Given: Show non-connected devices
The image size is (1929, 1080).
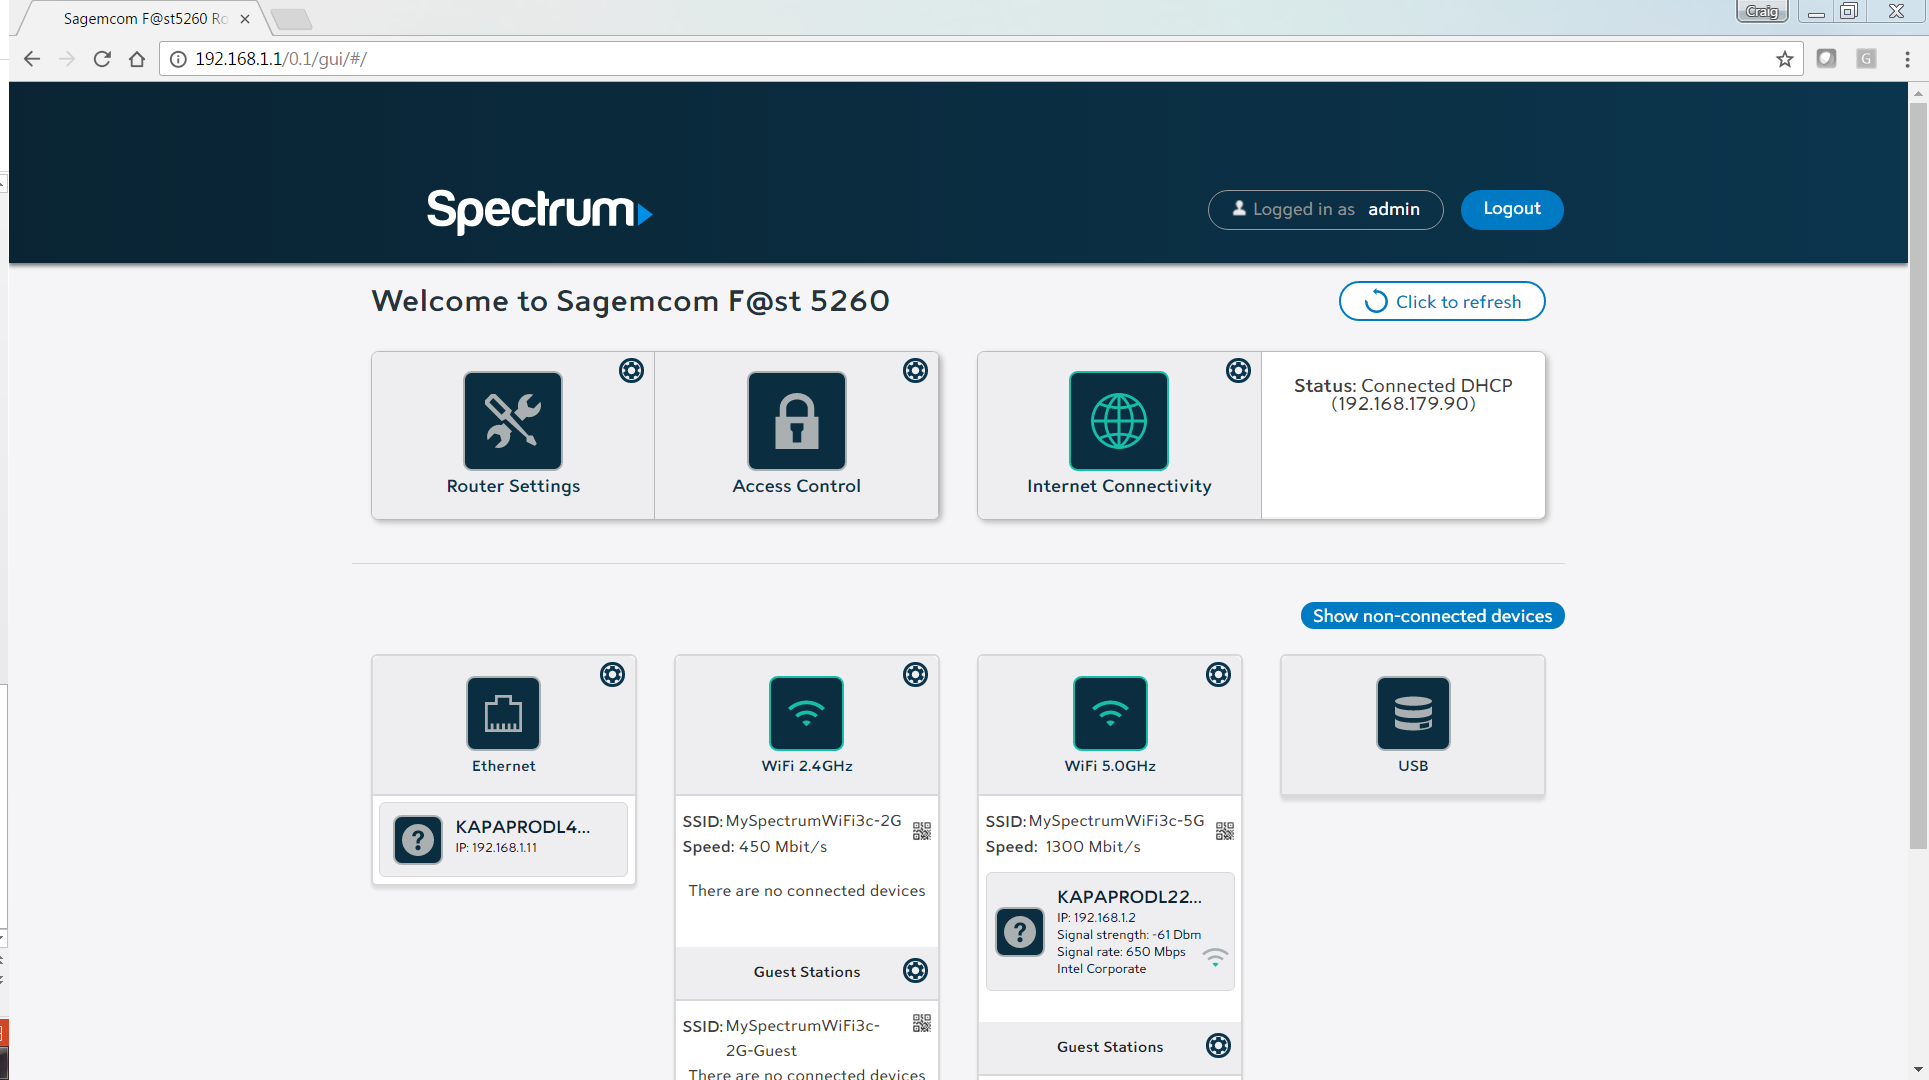Looking at the screenshot, I should click(1432, 616).
